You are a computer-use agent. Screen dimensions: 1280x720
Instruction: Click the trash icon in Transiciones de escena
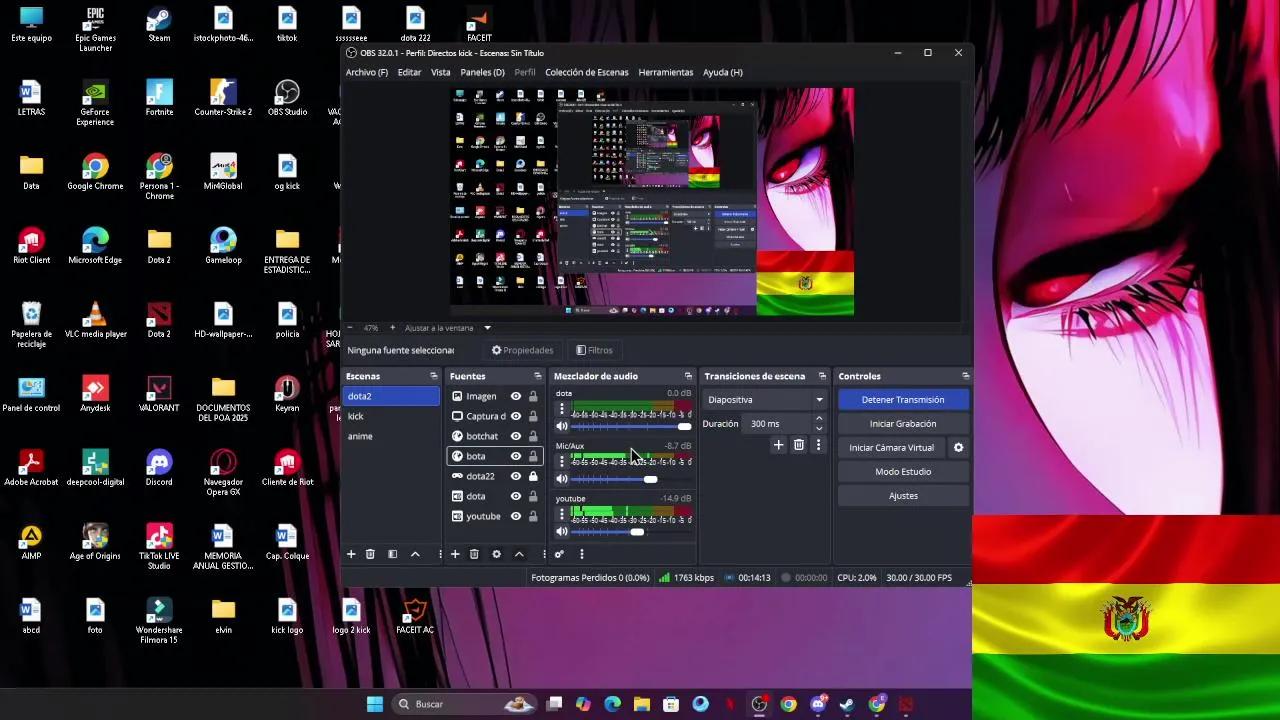coord(797,445)
